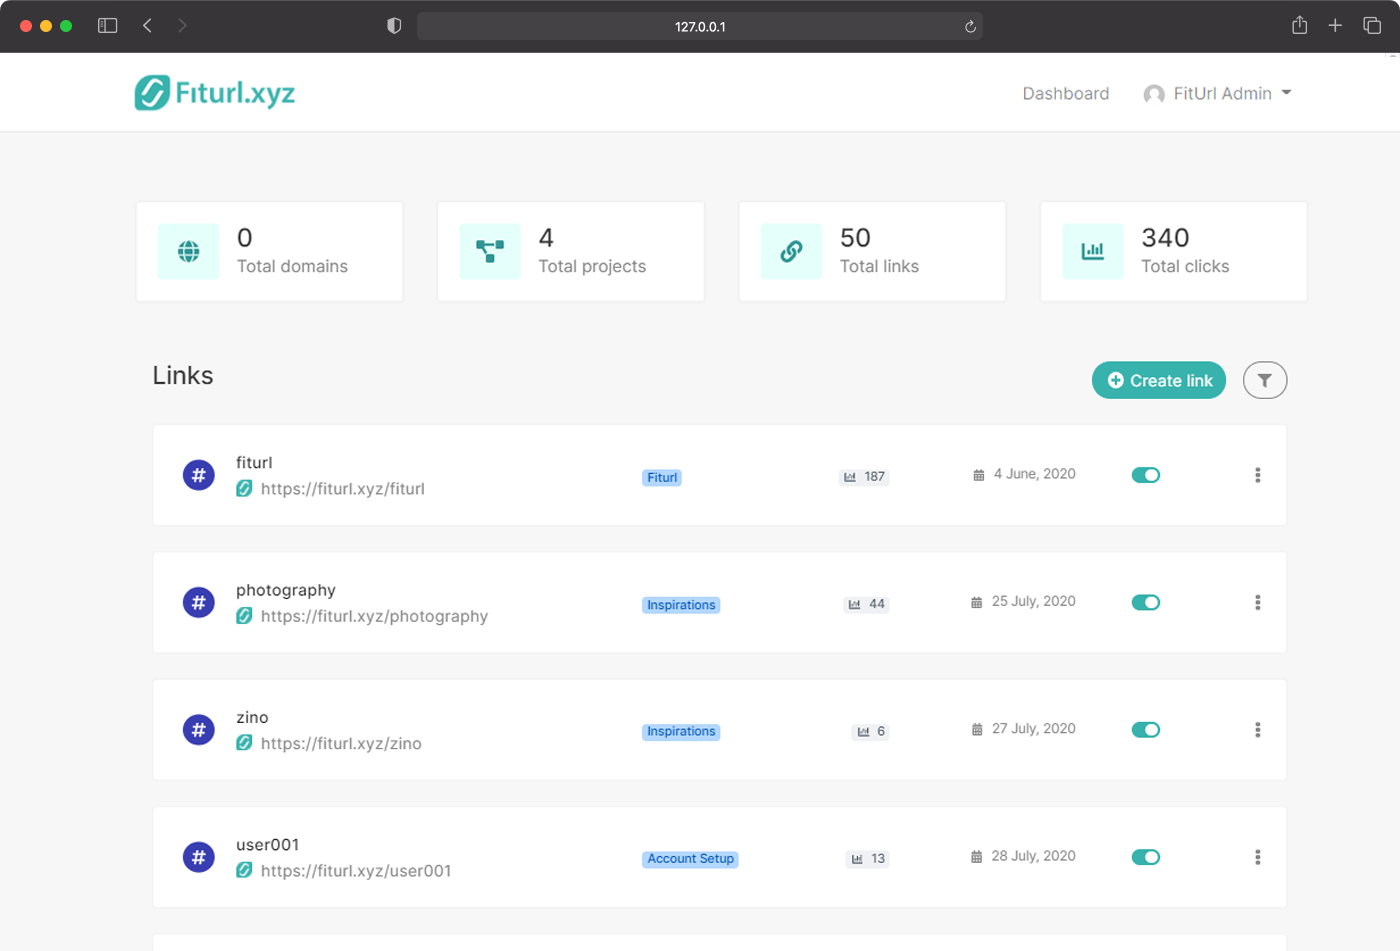Disable the fiturl link toggle

click(1146, 475)
